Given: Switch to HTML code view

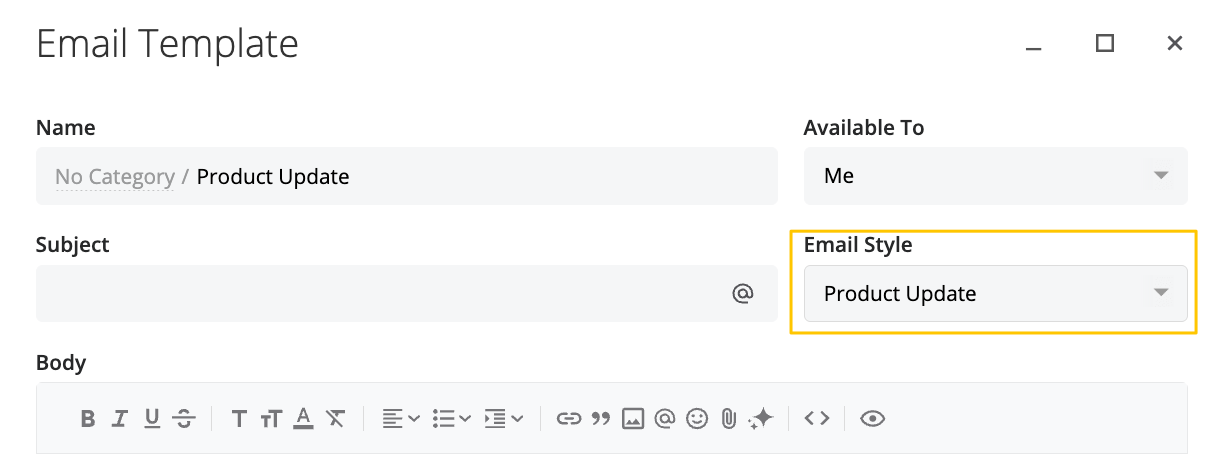Looking at the screenshot, I should click(x=817, y=419).
